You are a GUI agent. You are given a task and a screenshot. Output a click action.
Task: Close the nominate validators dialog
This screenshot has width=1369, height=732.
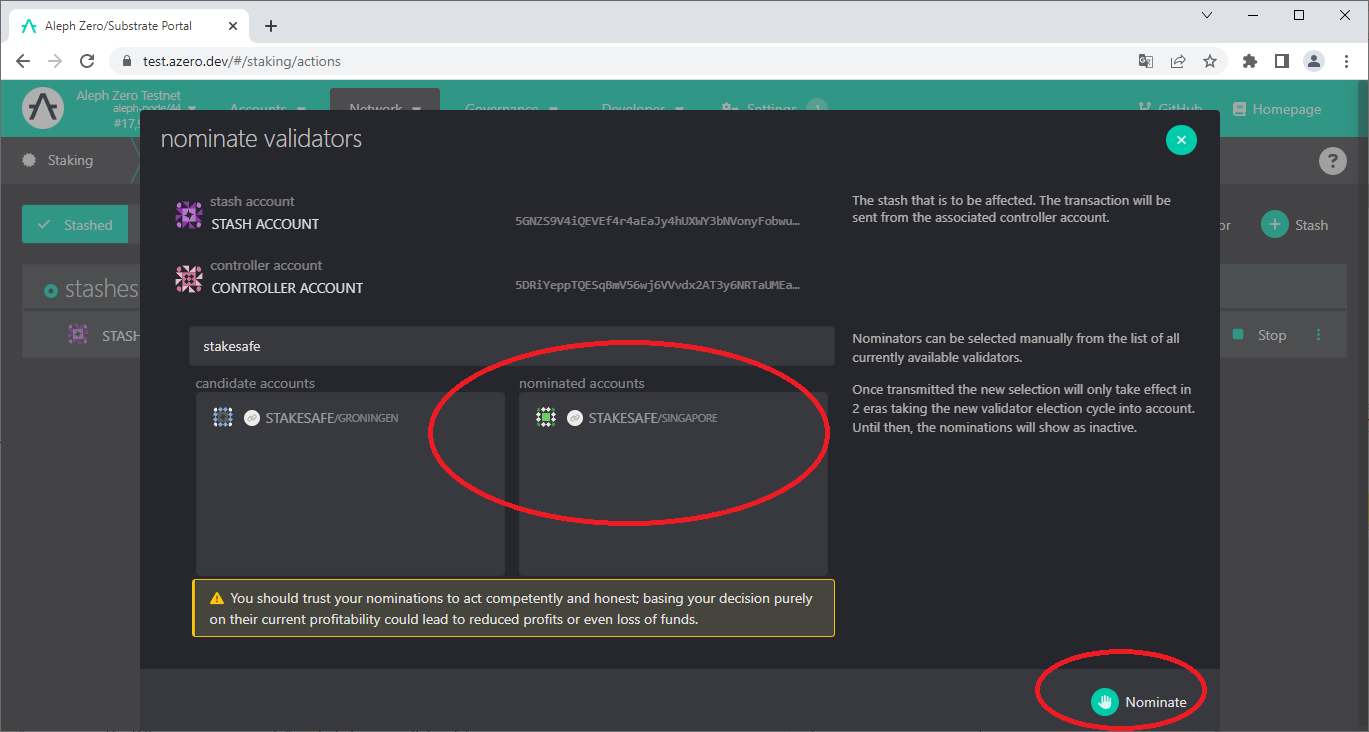(x=1181, y=140)
